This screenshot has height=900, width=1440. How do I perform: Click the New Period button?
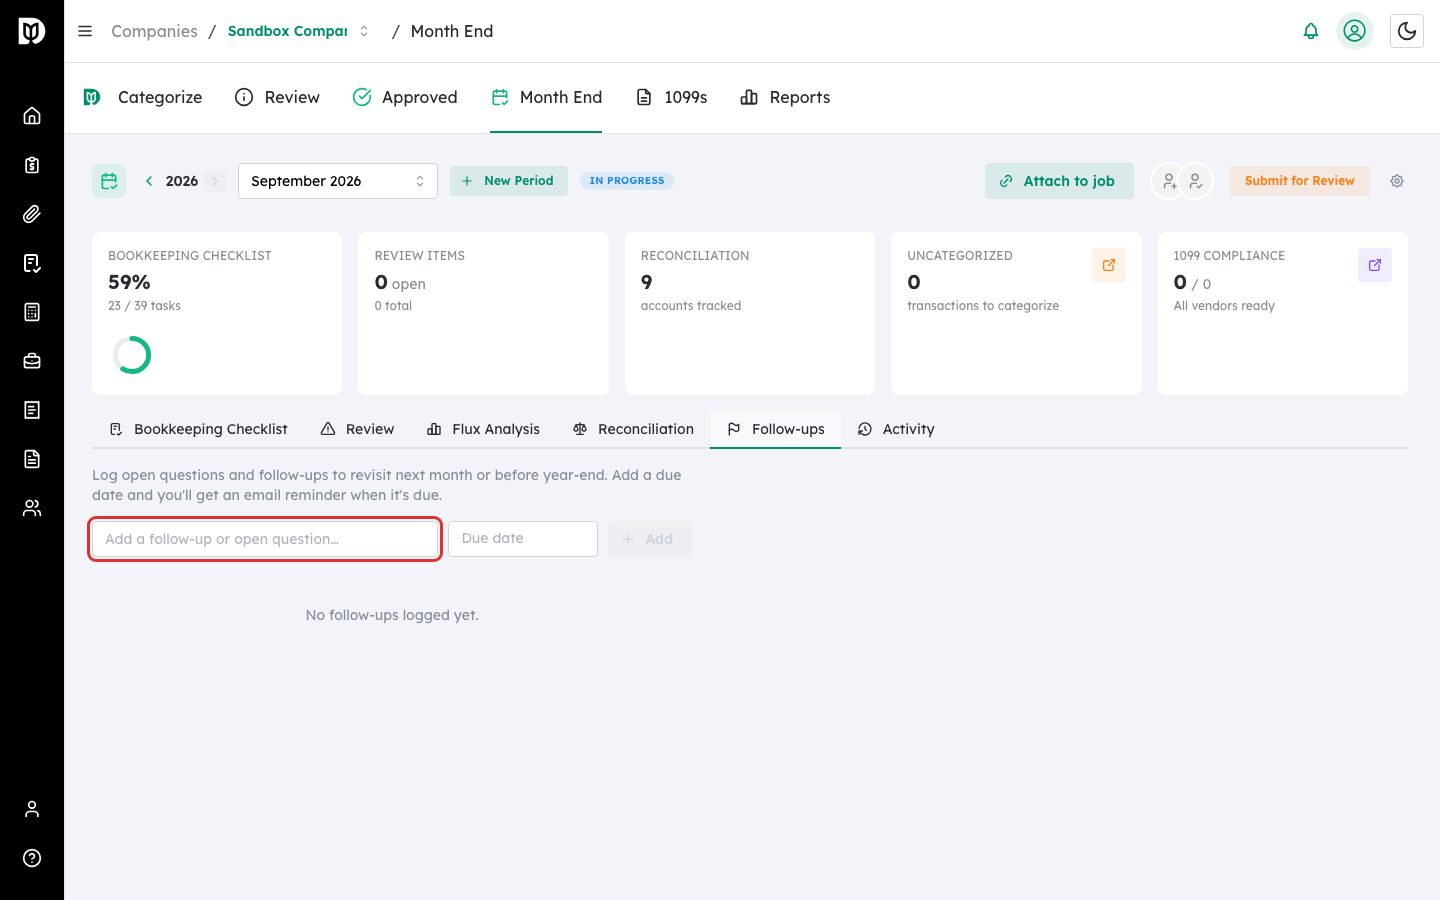[x=509, y=181]
